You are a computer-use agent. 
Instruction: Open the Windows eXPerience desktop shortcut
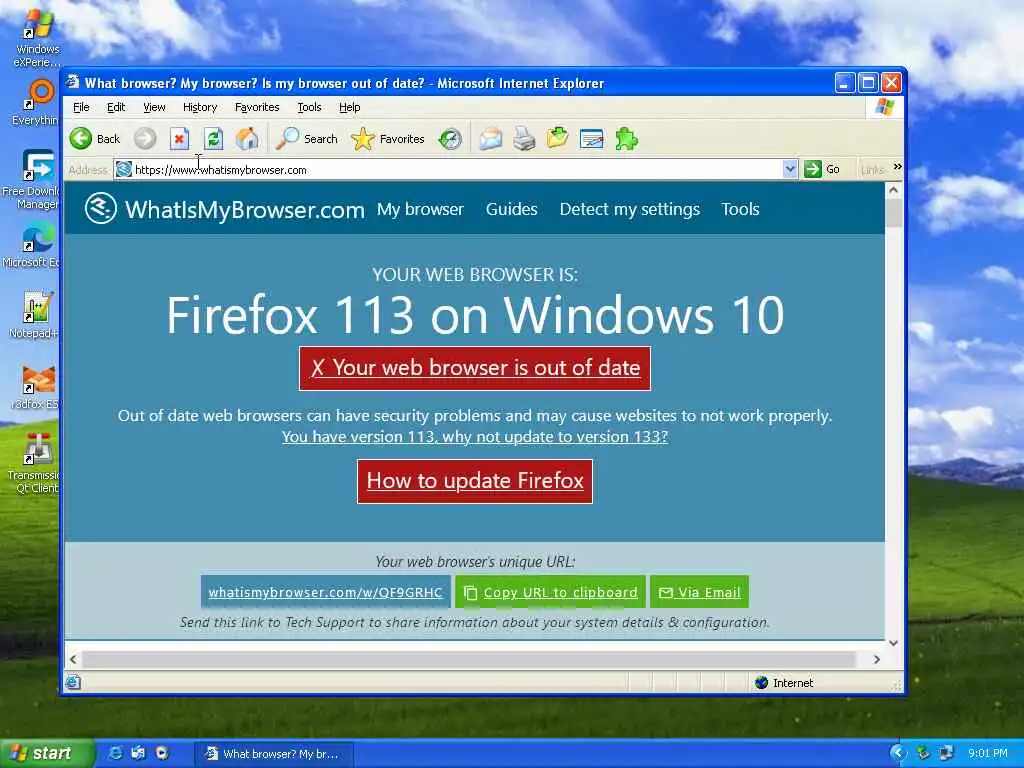point(38,39)
